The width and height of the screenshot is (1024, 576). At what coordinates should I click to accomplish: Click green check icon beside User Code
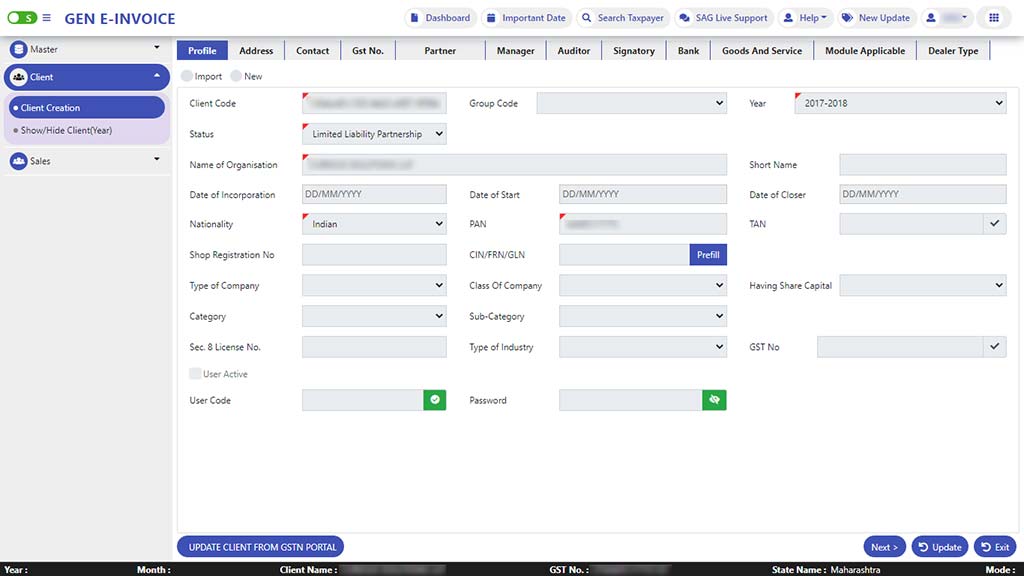pyautogui.click(x=435, y=400)
